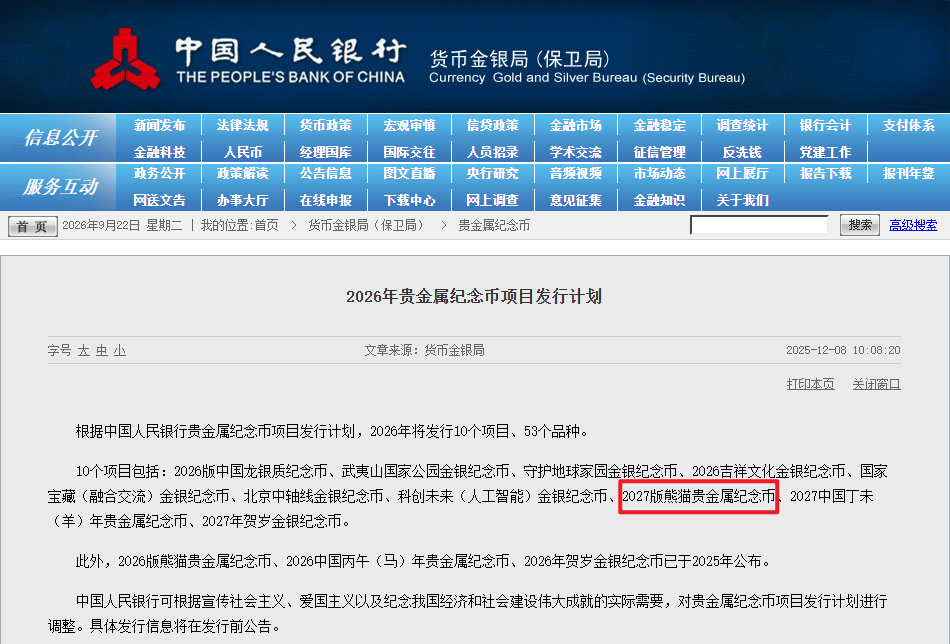Screen dimensions: 950x644
Task: Open 信贷政策 navigation item
Action: (x=493, y=125)
